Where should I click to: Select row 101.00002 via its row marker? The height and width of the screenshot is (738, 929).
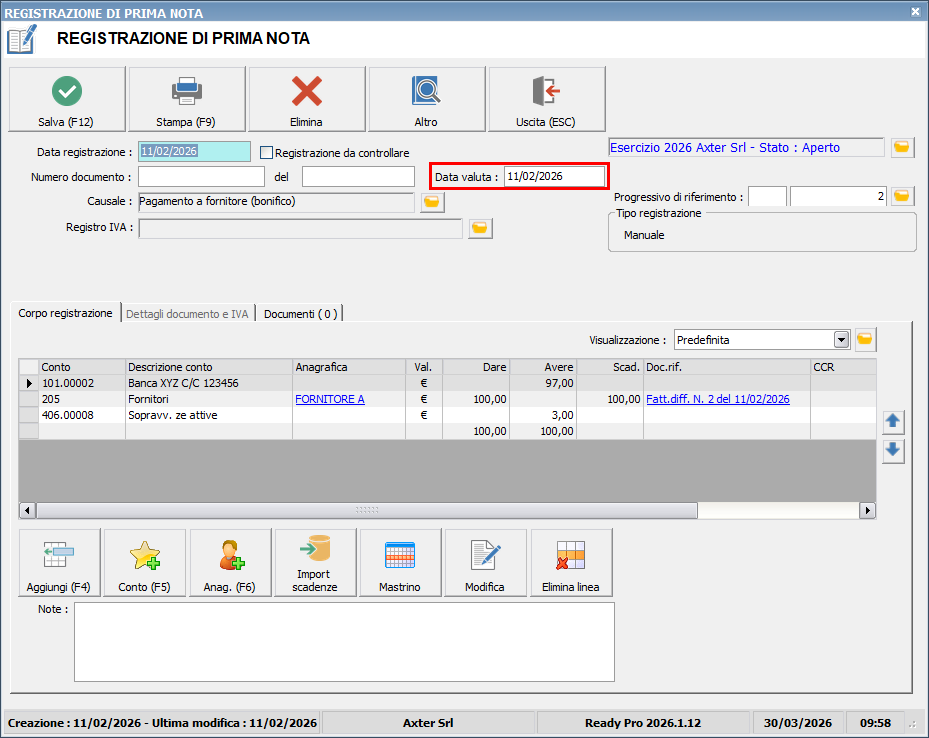tap(29, 383)
